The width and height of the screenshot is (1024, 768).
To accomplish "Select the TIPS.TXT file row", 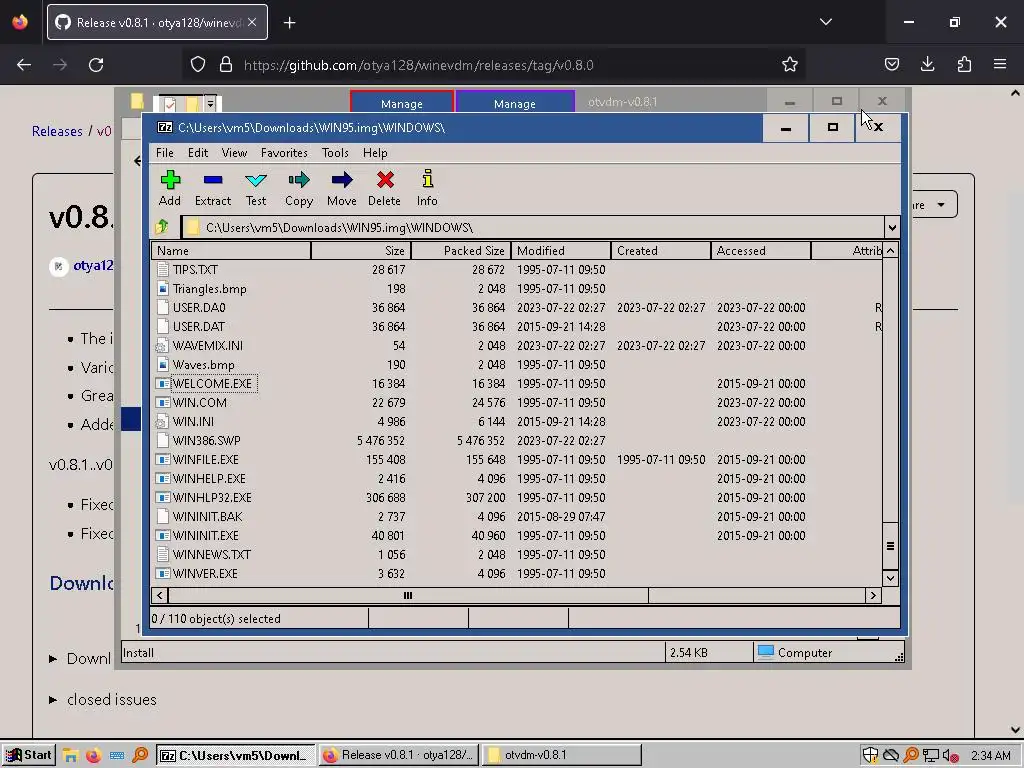I will [517, 270].
